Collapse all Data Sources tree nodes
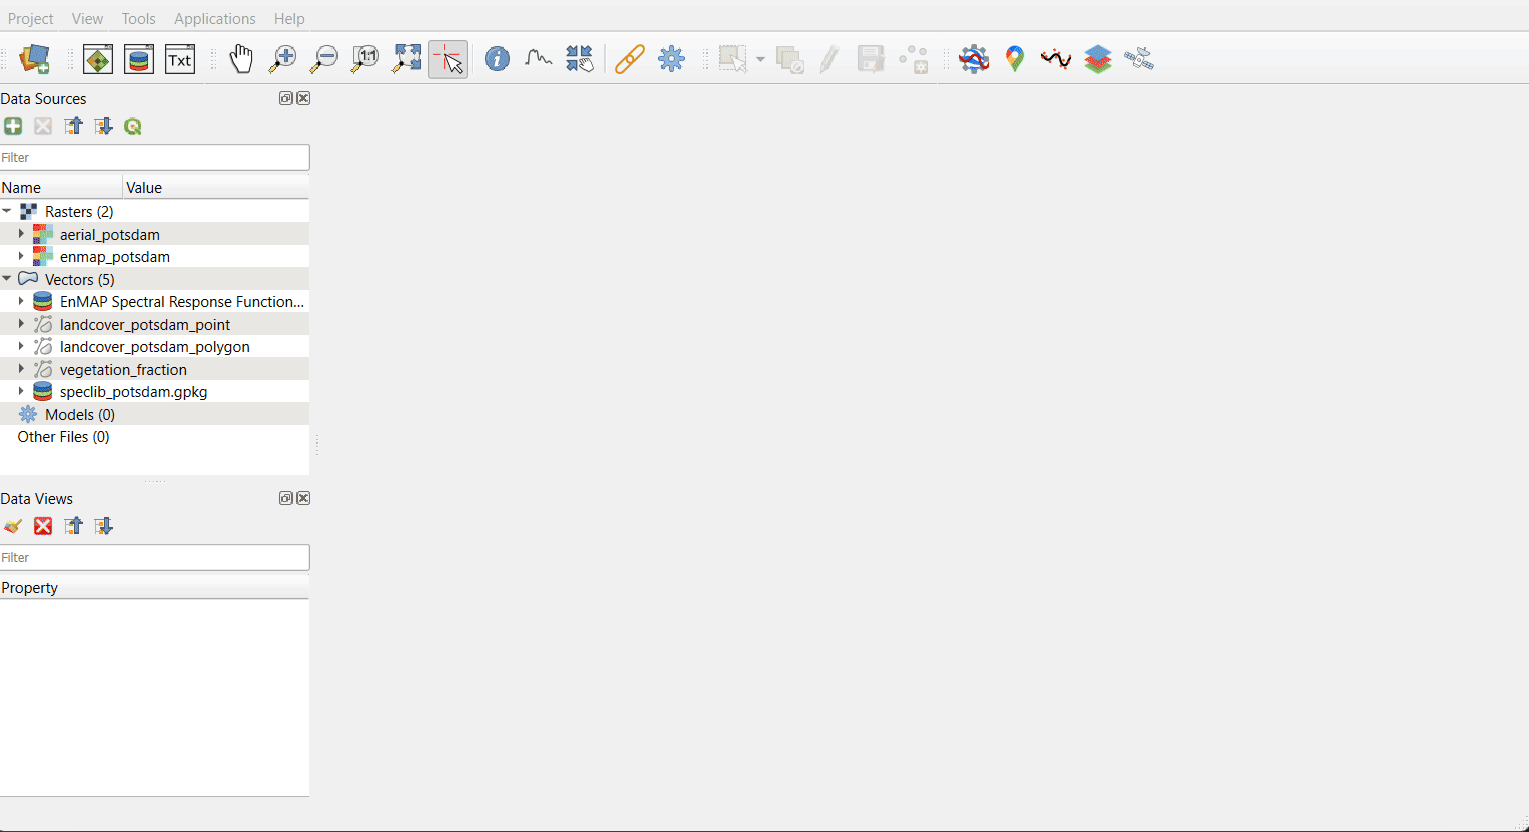Viewport: 1529px width, 832px height. coord(73,126)
